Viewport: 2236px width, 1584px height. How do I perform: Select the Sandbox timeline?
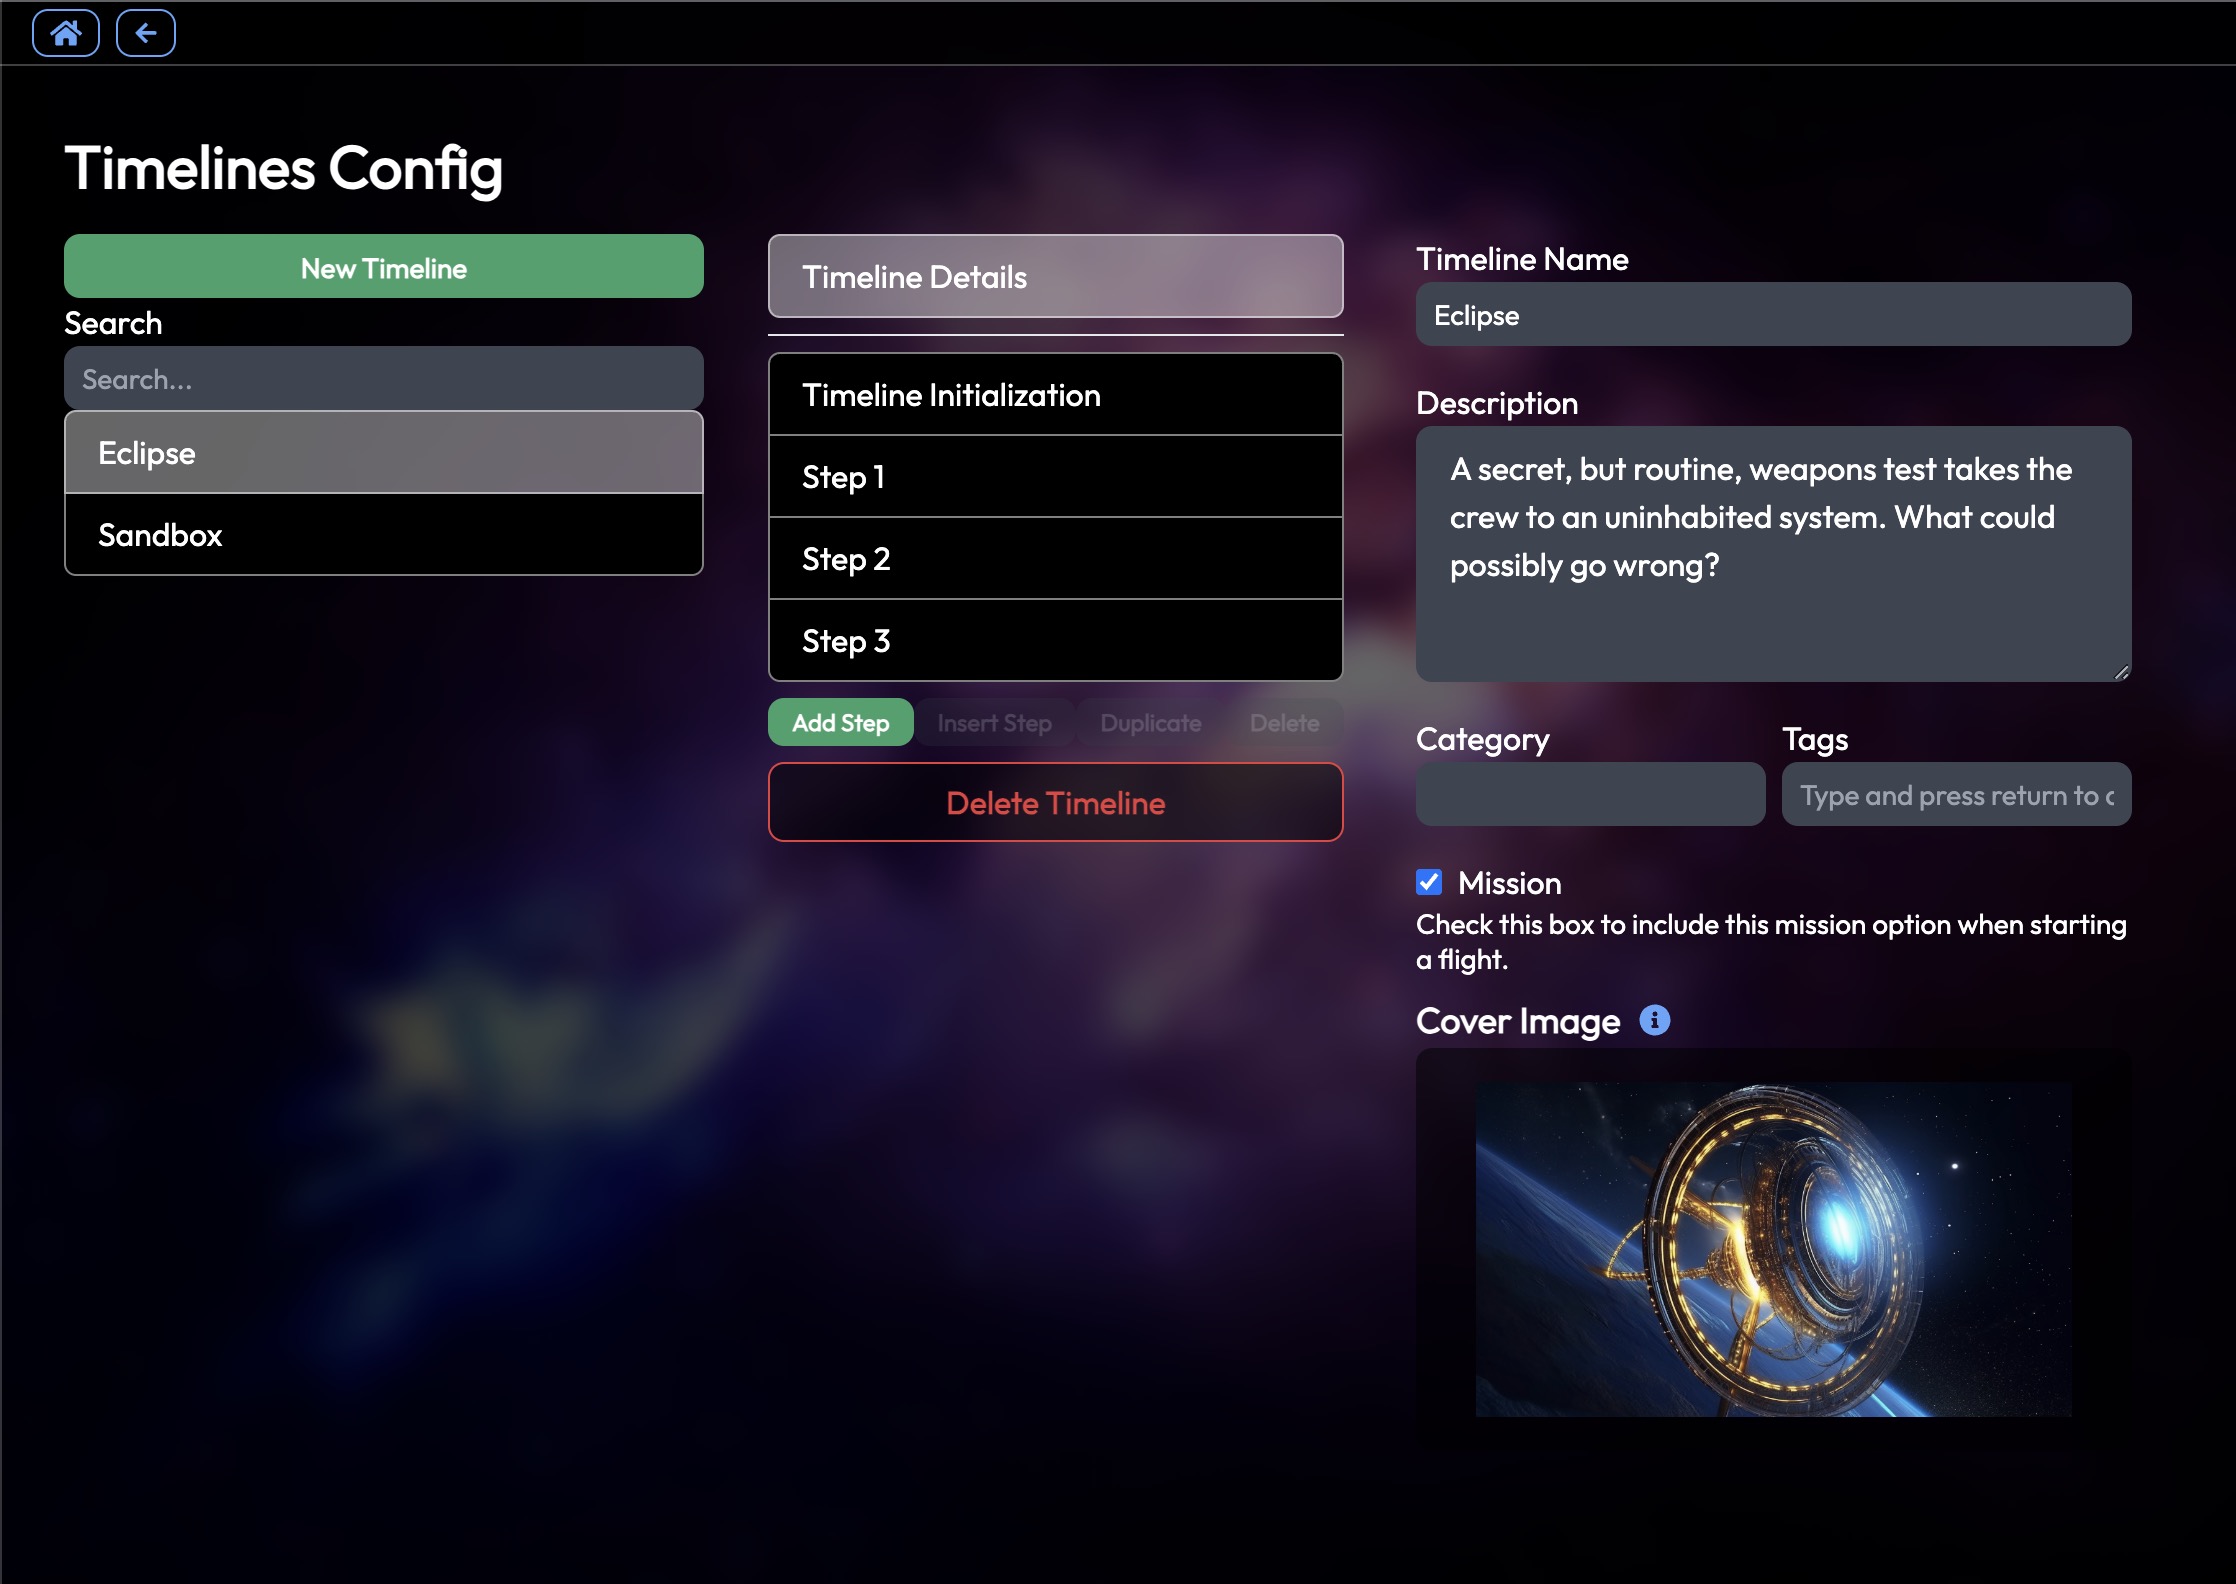pos(384,535)
